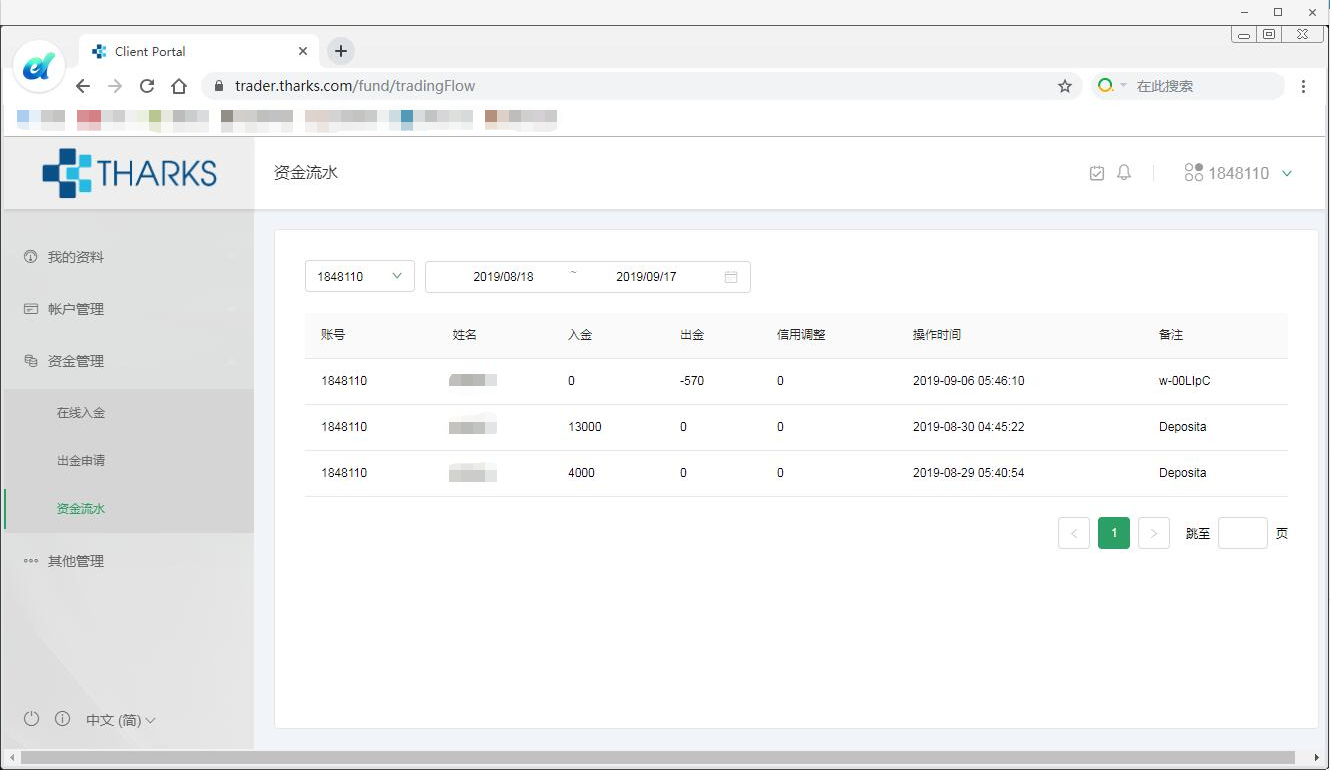This screenshot has width=1330, height=770.
Task: Open the task checklist icon in header
Action: click(1097, 173)
